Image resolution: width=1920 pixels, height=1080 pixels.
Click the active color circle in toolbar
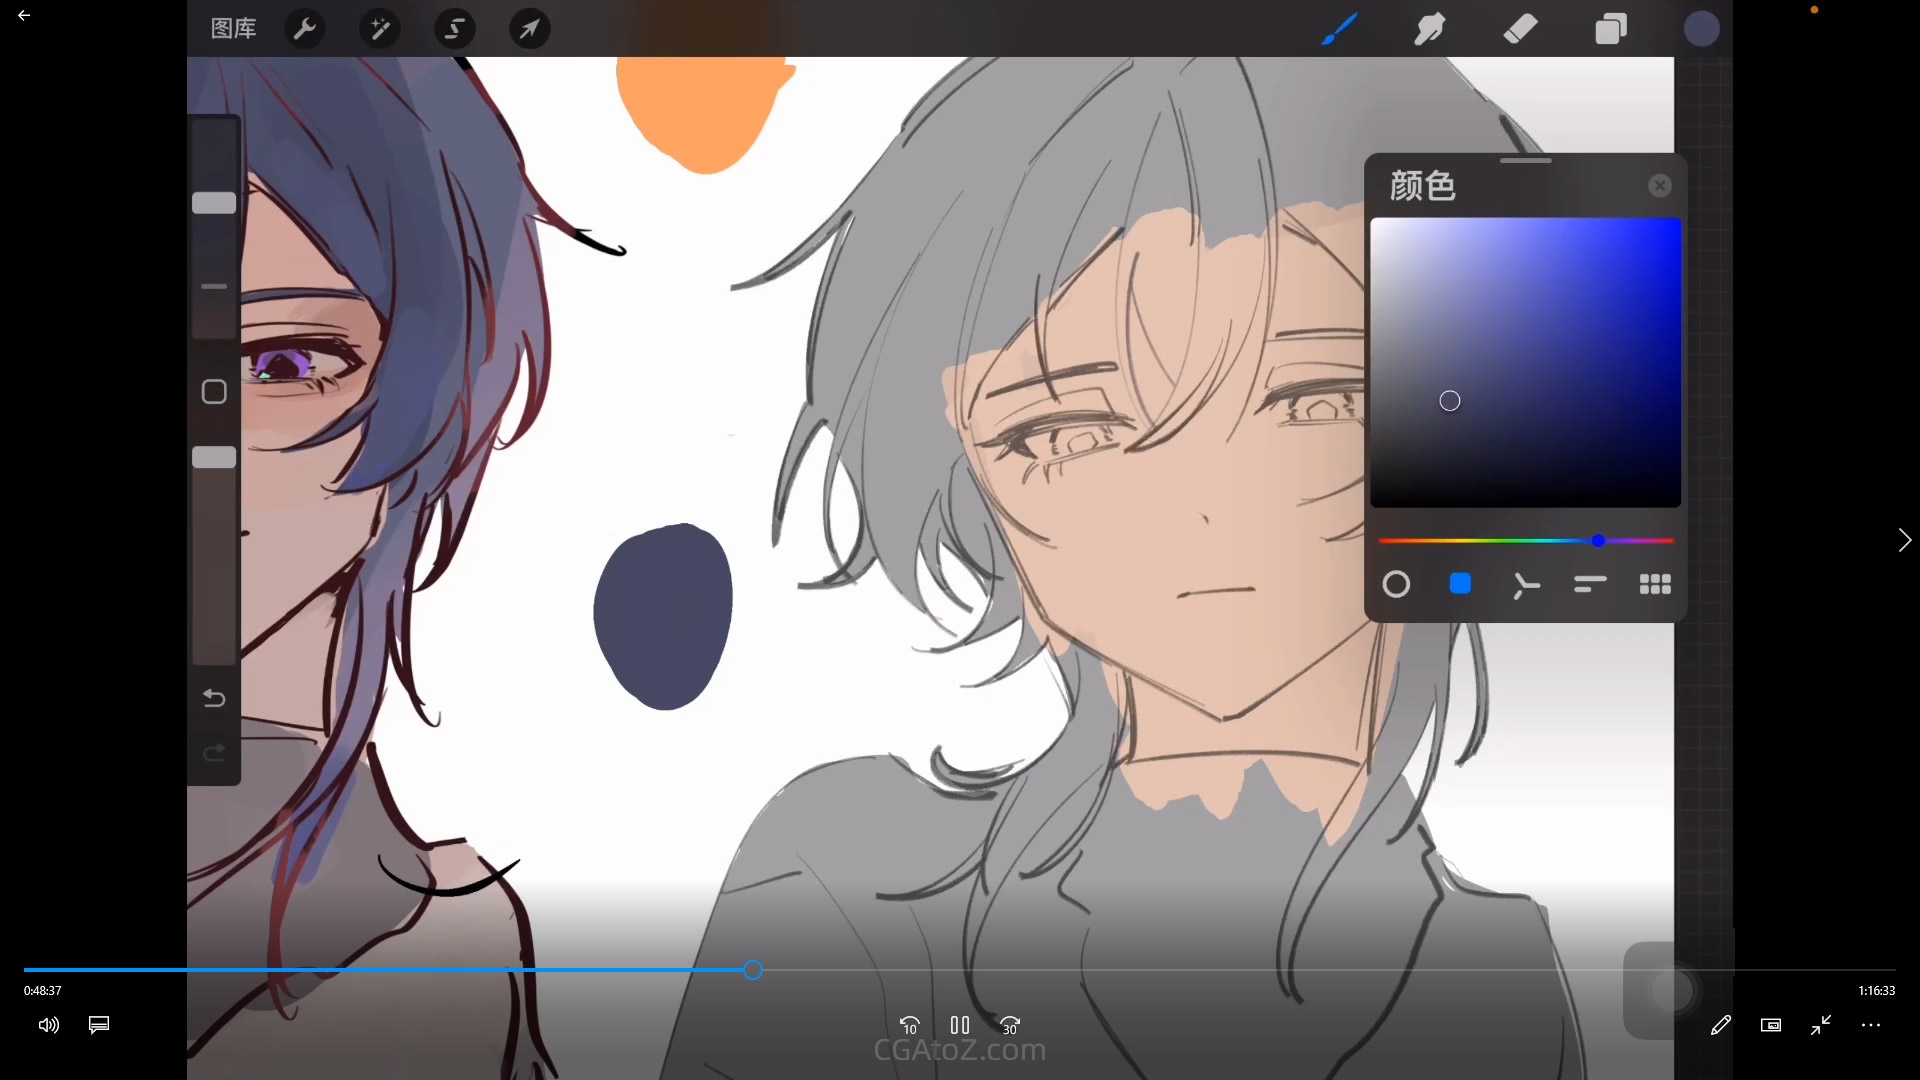coord(1701,29)
